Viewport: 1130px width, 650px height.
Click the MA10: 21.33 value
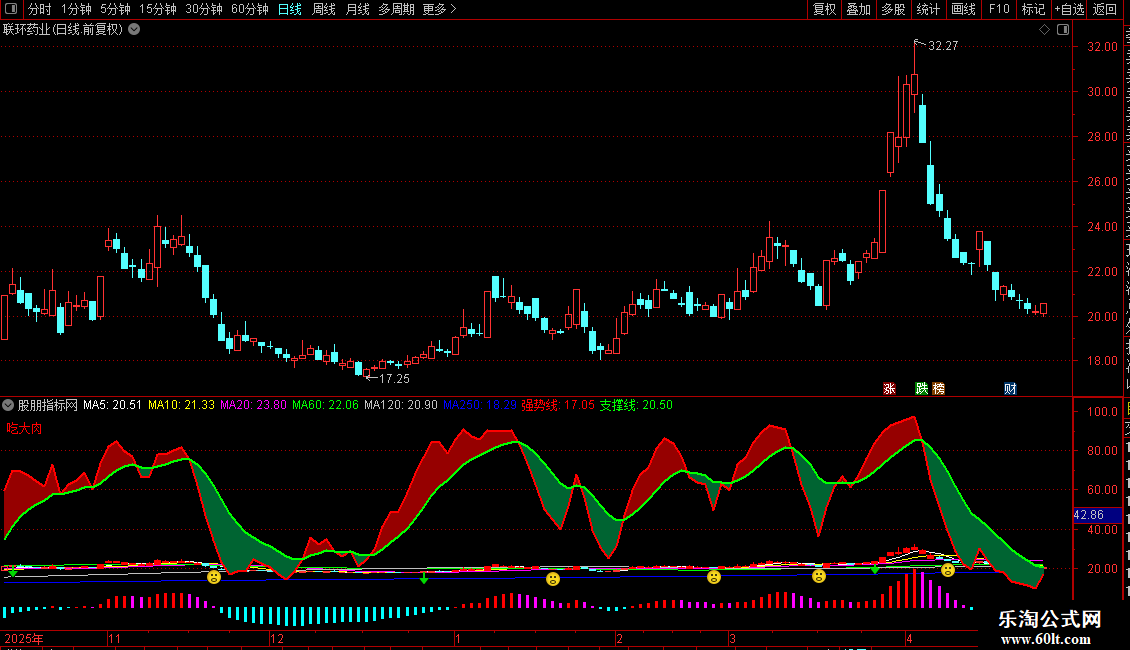[182, 405]
